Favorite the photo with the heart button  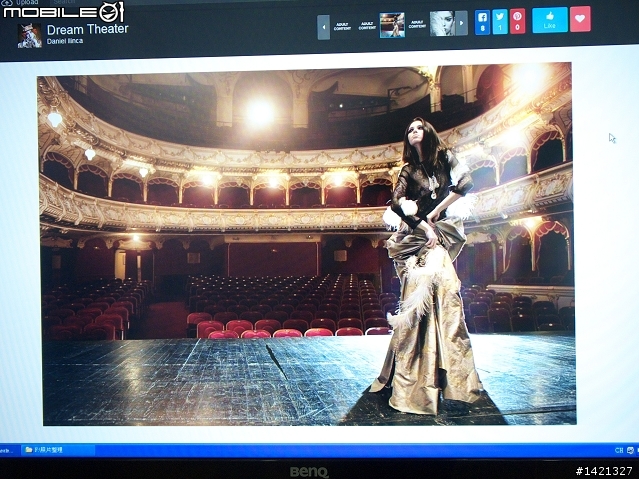point(580,19)
